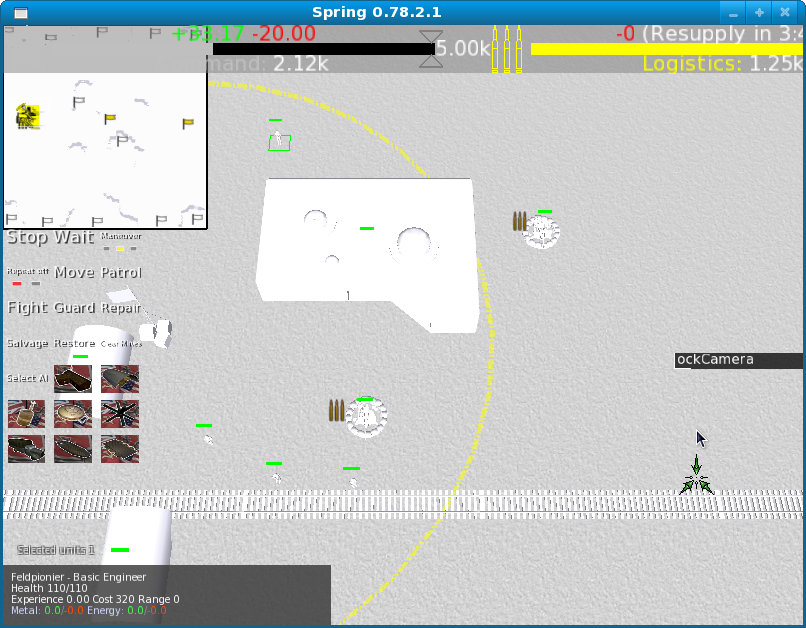
Task: Click the yellow flag in minimap center
Action: coord(109,119)
